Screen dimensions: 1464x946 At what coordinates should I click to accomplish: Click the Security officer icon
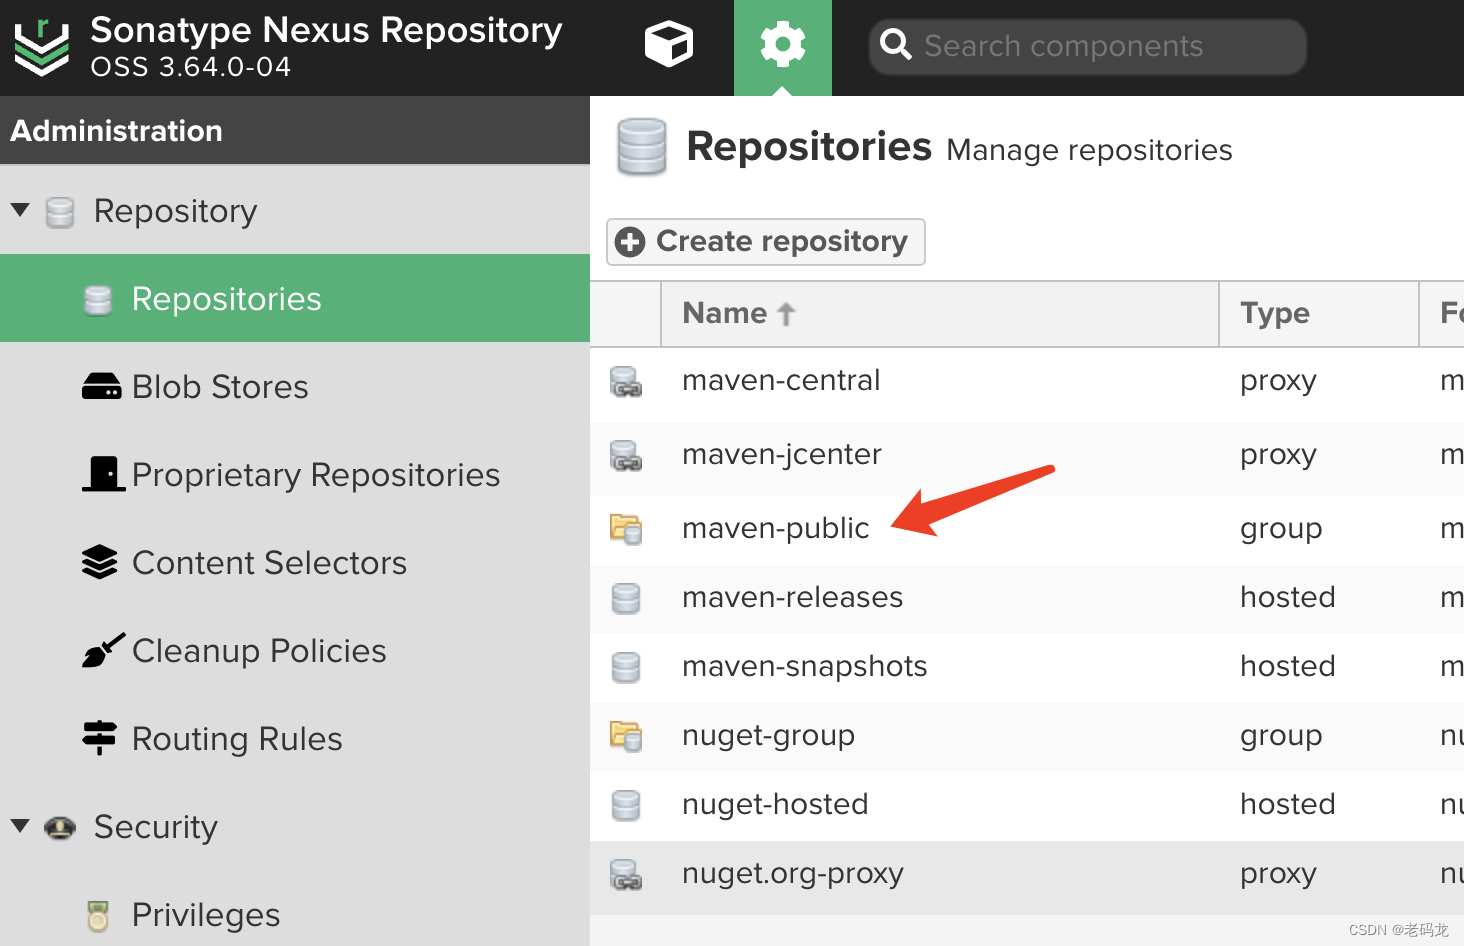point(60,827)
